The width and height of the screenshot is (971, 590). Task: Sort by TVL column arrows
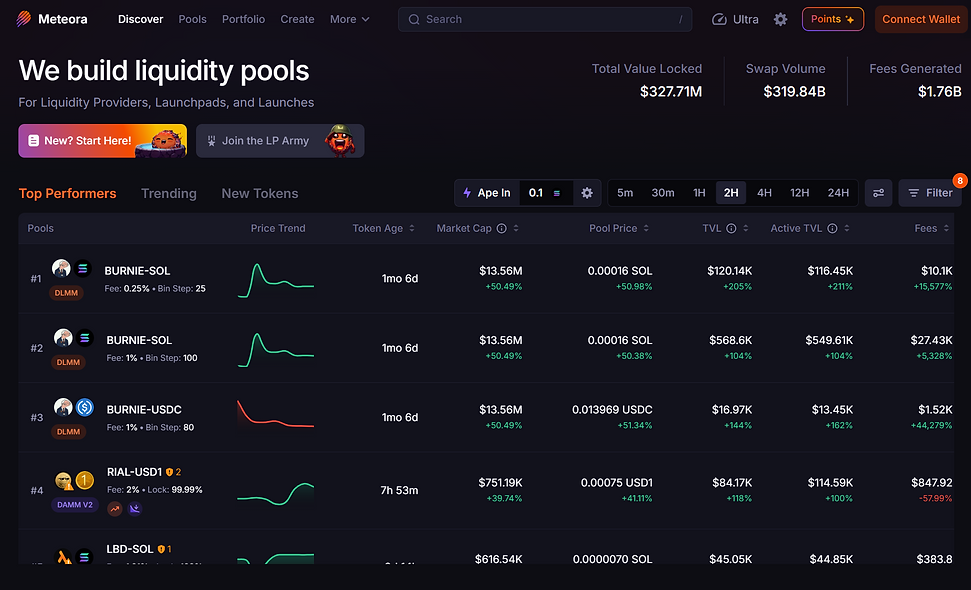coord(746,228)
